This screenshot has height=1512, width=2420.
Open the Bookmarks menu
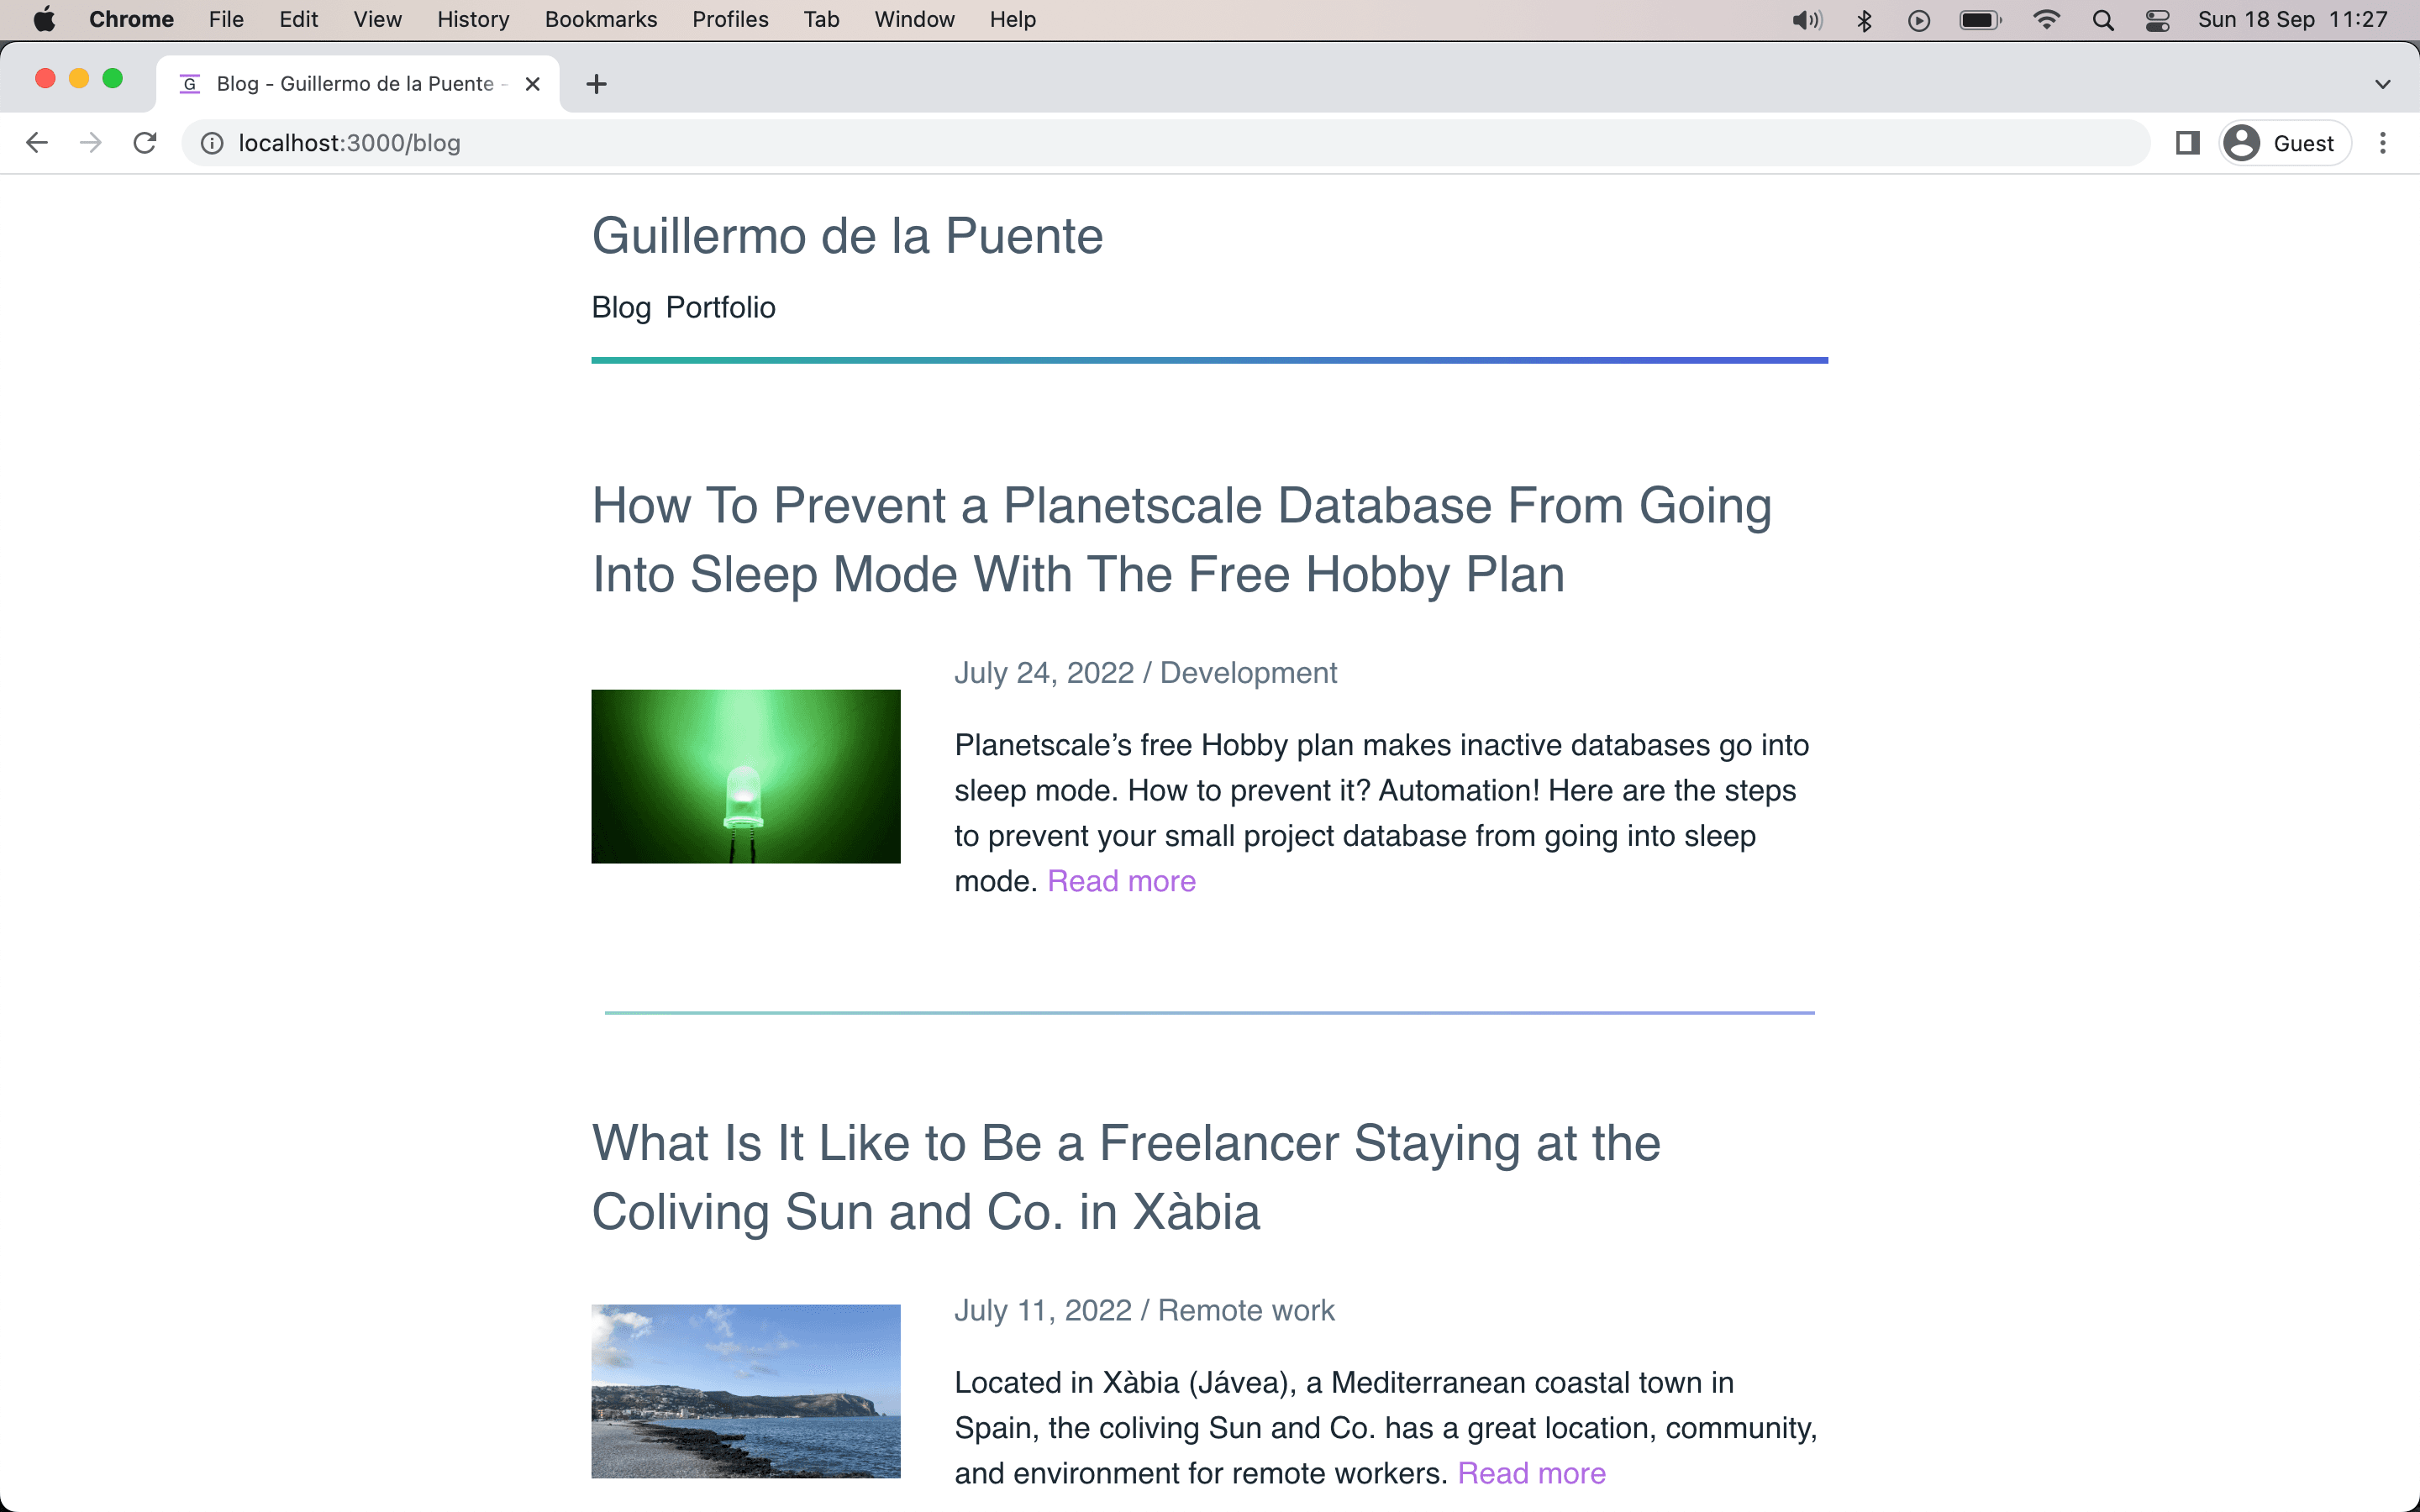tap(600, 19)
